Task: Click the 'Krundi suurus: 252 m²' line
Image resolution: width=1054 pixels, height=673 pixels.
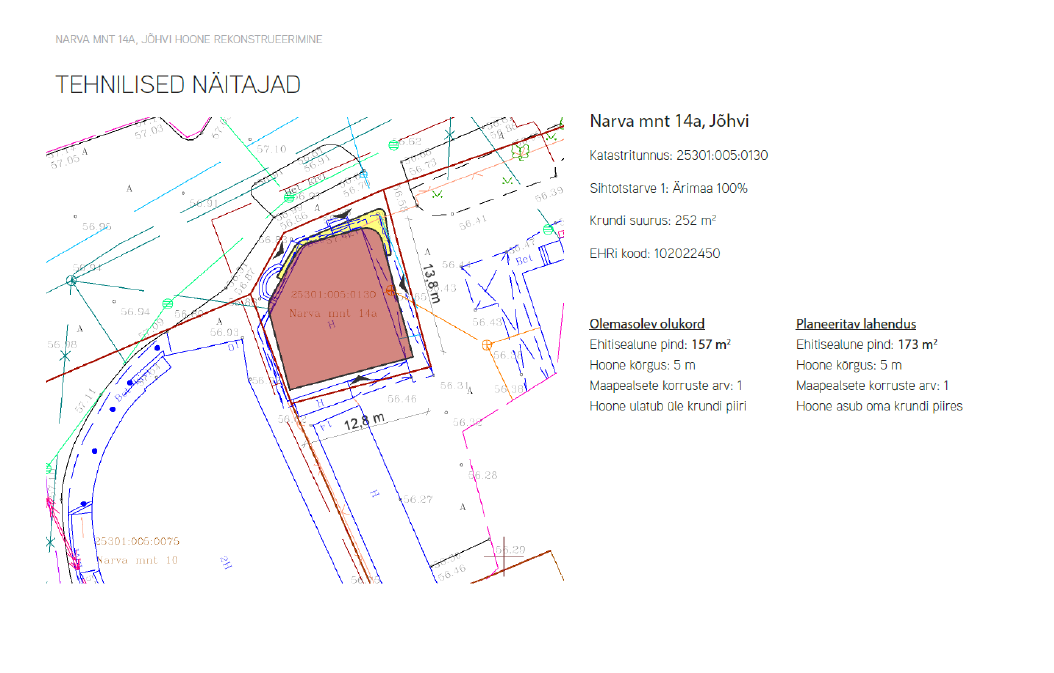Action: (x=653, y=221)
